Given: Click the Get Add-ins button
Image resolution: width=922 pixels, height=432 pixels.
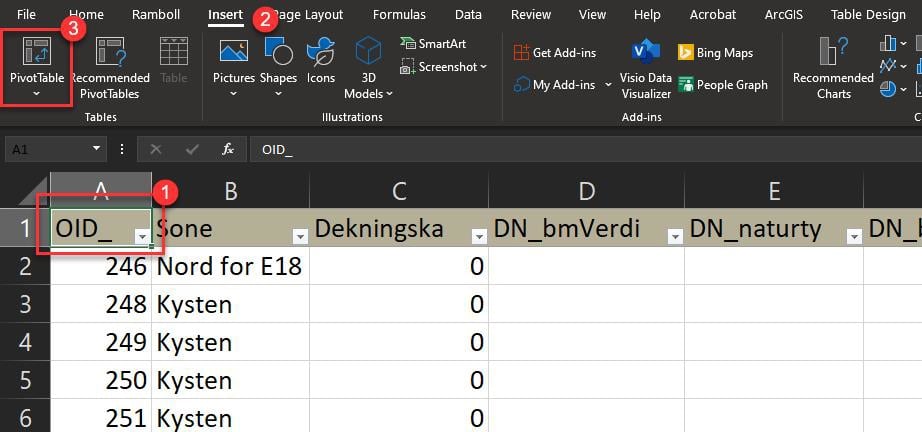Looking at the screenshot, I should click(558, 52).
